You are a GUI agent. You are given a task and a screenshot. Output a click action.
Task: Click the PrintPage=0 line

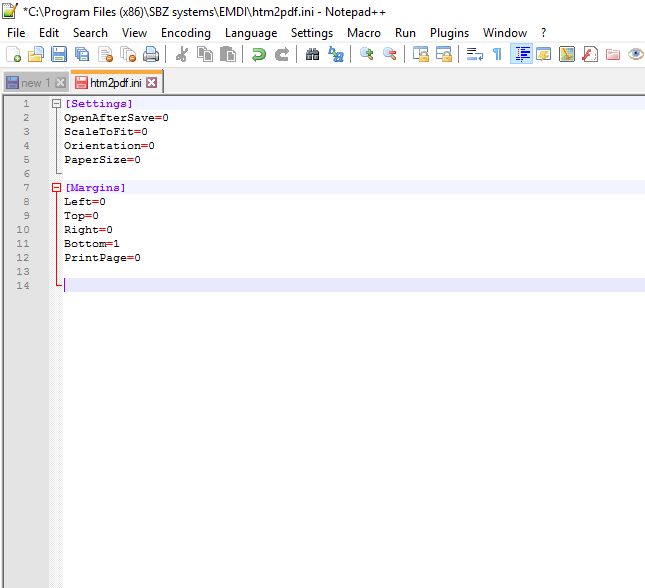click(102, 258)
